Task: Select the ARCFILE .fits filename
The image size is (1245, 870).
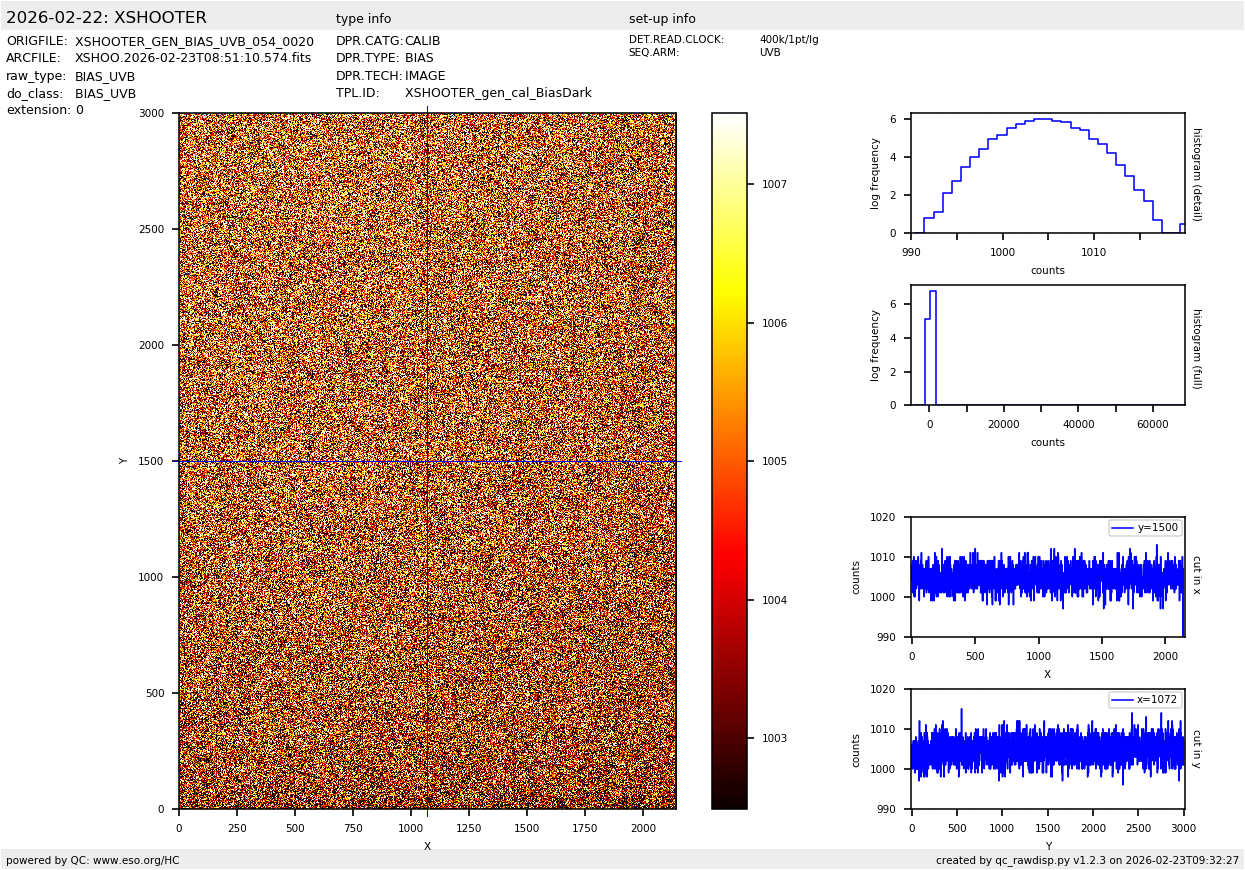Action: point(193,59)
